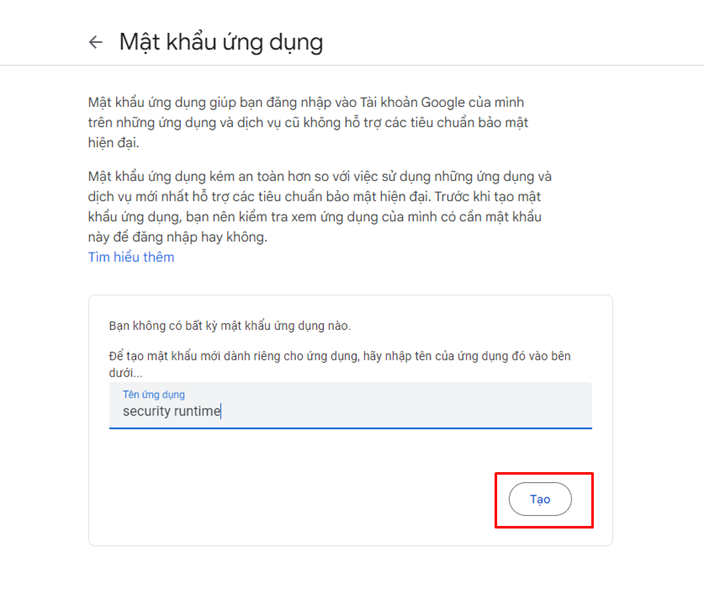Click the Mật khẩu ứng dụng page title
Viewport: 704px width, 595px height.
(221, 42)
